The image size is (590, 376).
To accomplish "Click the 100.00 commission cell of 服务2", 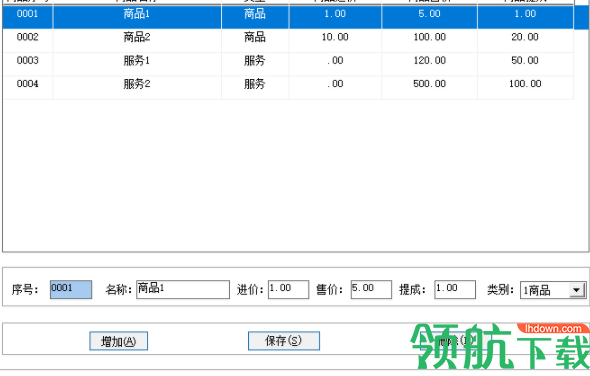I will (x=525, y=87).
